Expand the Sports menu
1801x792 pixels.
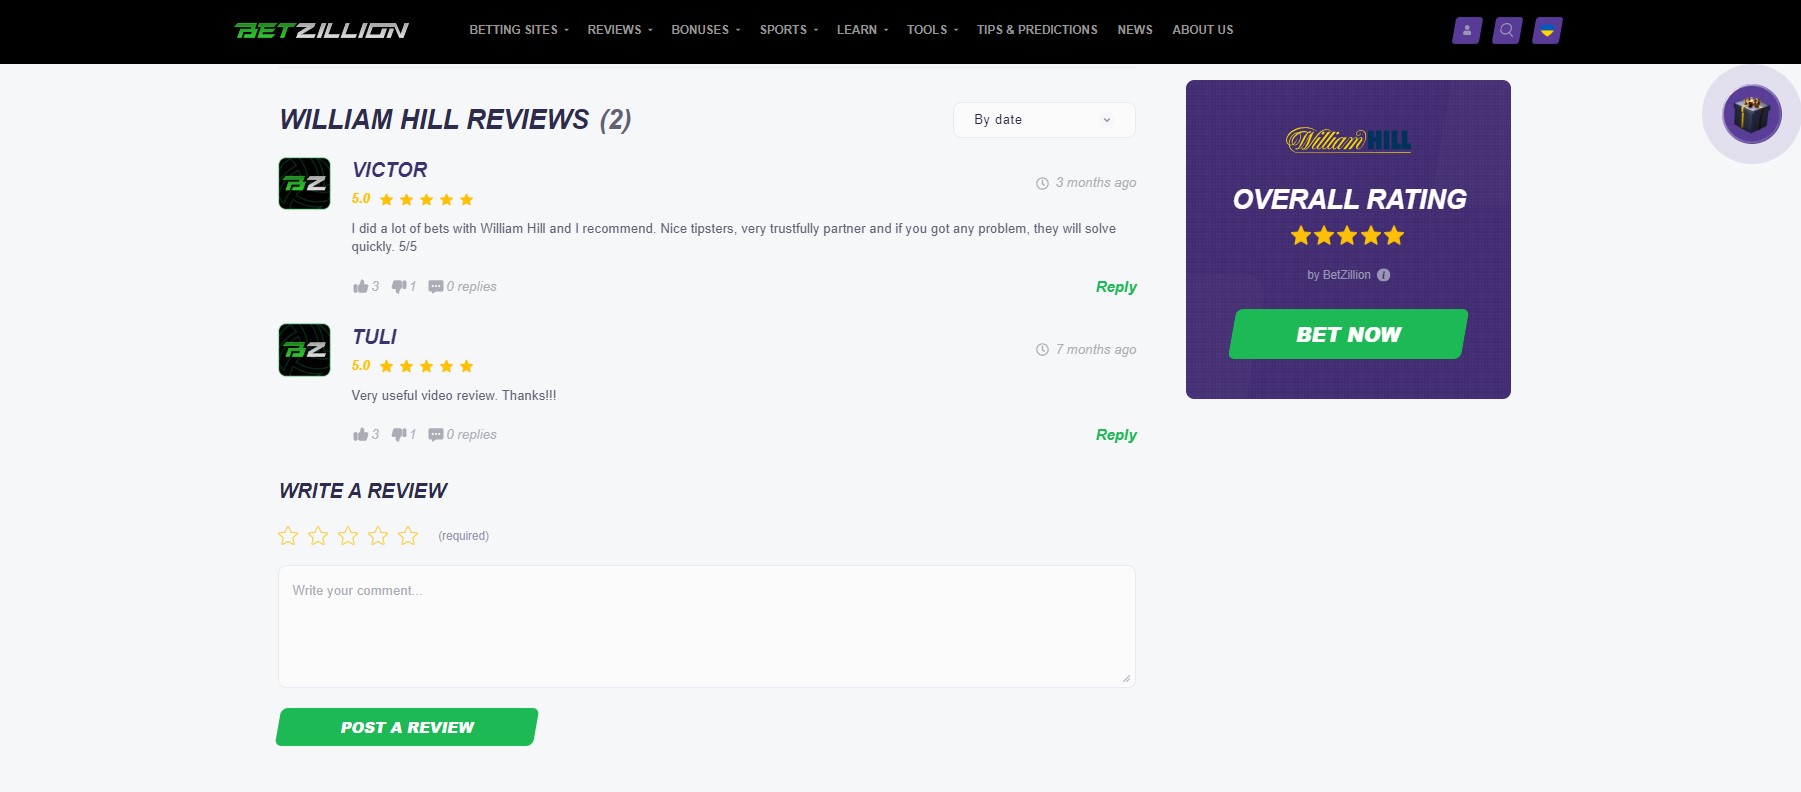pos(788,30)
